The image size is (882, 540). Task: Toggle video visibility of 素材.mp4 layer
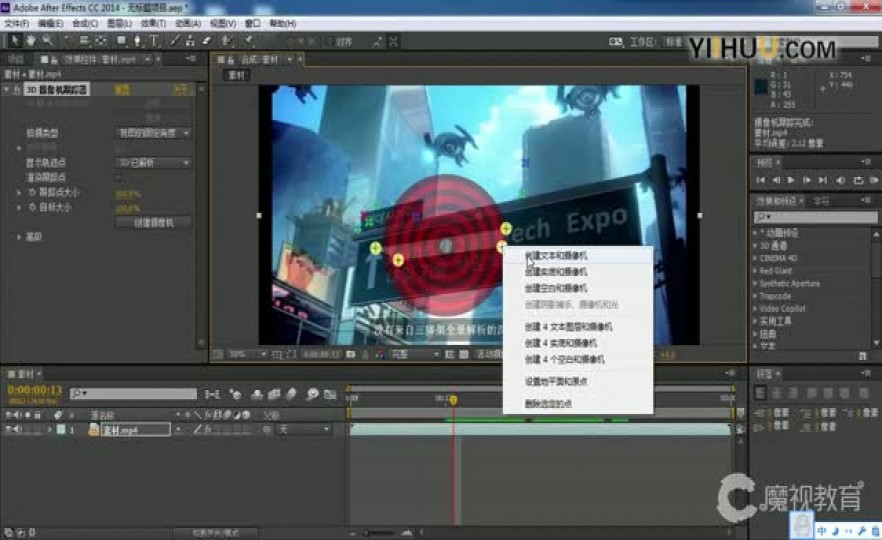click(x=8, y=429)
